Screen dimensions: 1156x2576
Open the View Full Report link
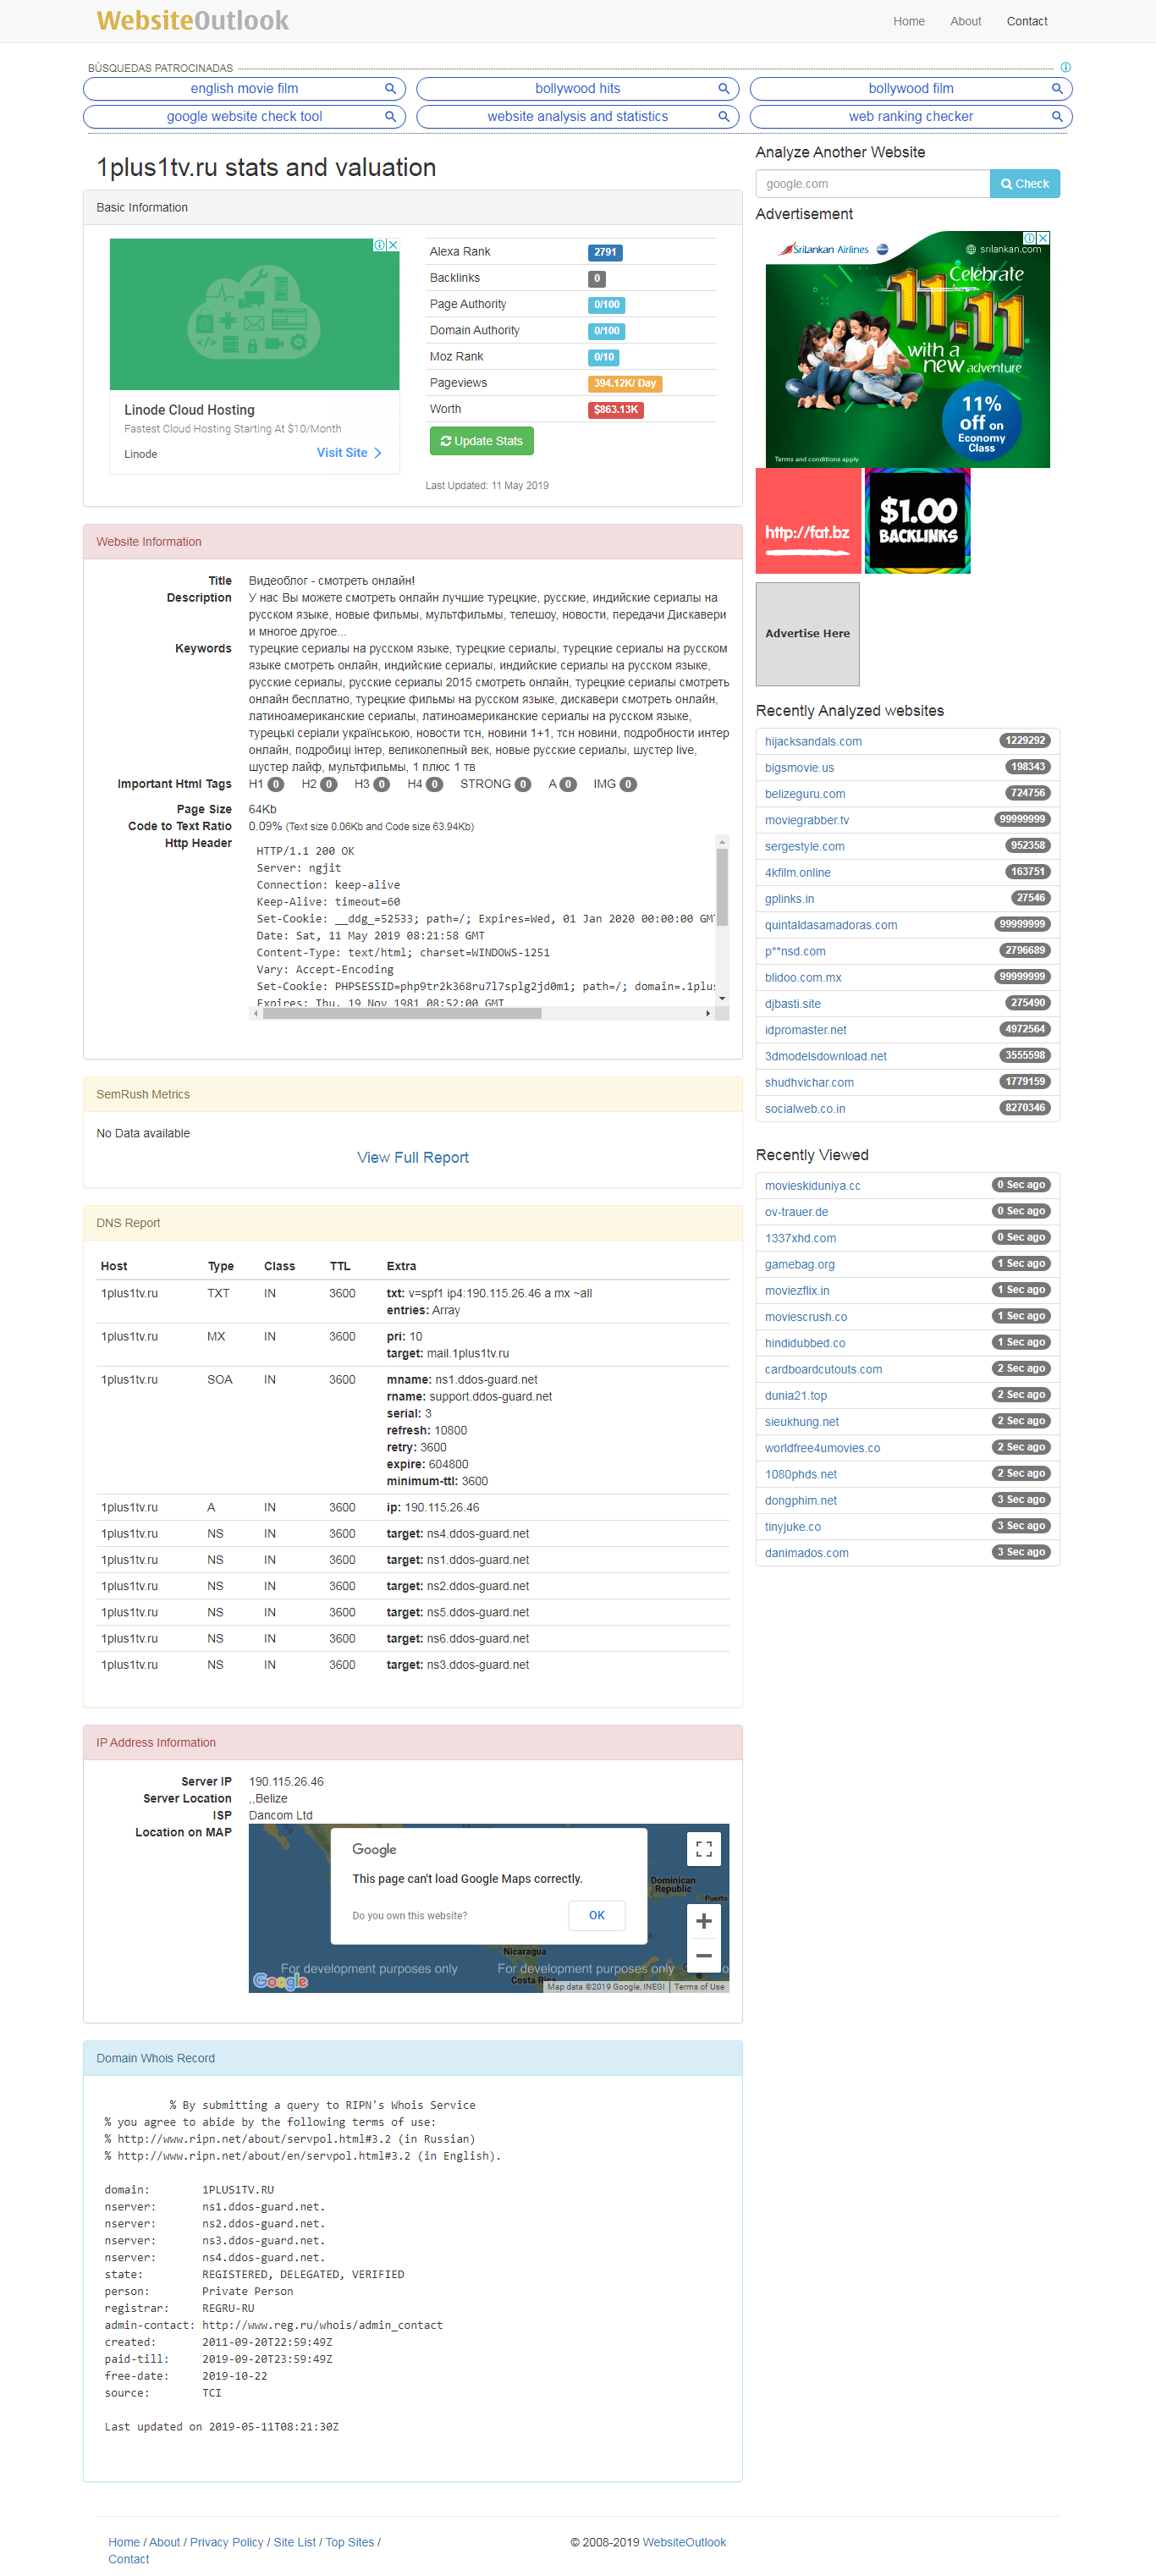[412, 1157]
